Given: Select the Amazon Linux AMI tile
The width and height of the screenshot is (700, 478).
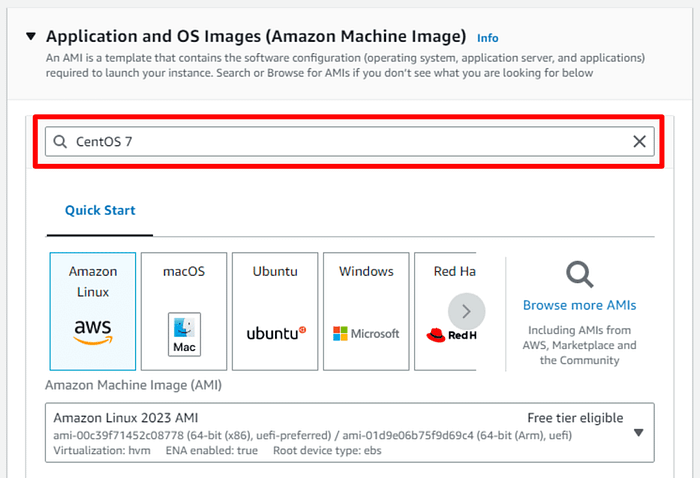Looking at the screenshot, I should (93, 311).
